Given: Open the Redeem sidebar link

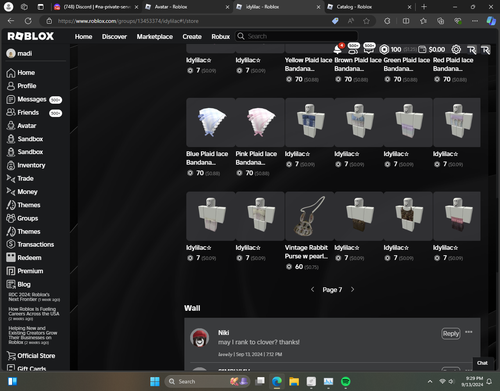Looking at the screenshot, I should (24, 258).
